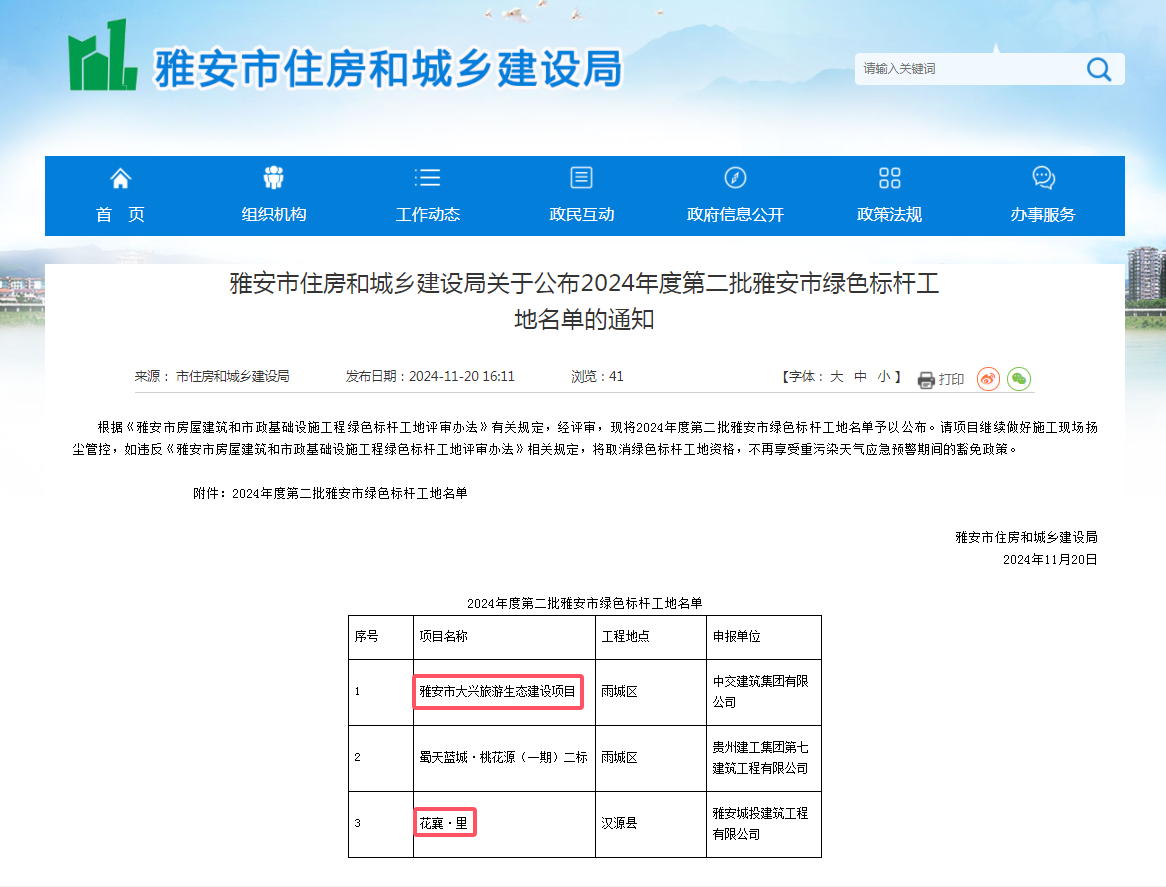Viewport: 1166px width, 887px height.
Task: Click the signature 雅安市住房和城乡建设局 below article
Action: point(1026,538)
